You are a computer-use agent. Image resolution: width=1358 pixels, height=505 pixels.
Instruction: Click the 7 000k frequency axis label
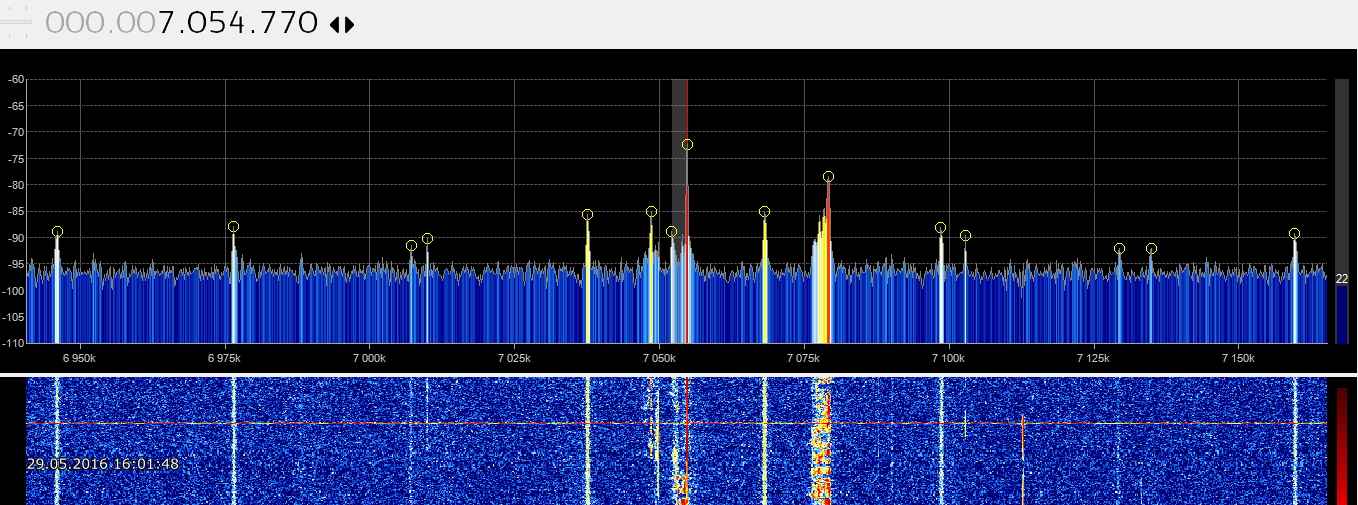click(x=370, y=357)
